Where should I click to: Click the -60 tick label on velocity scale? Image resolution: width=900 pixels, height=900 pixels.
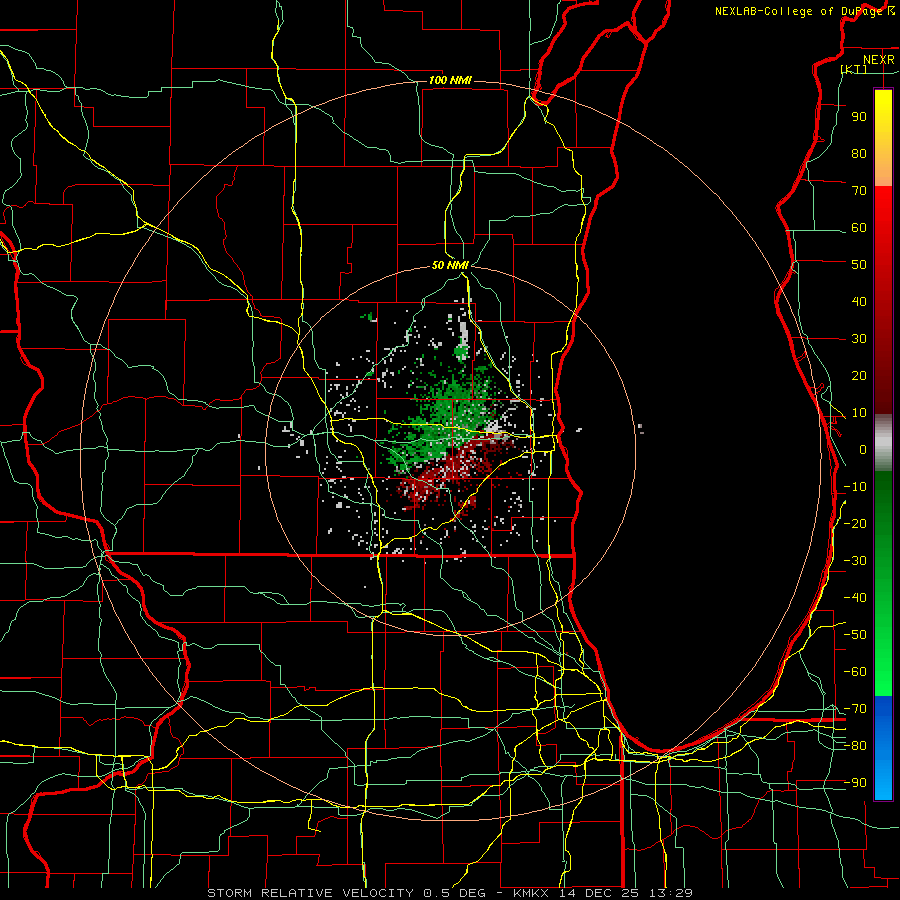[x=855, y=672]
